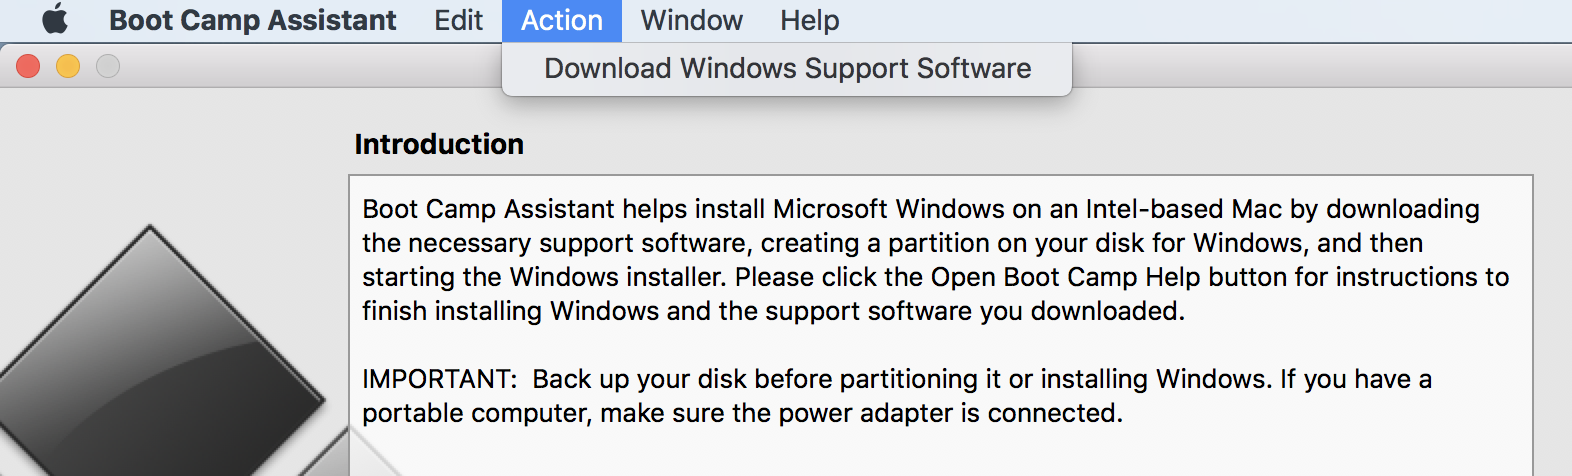This screenshot has width=1572, height=476.
Task: Click the line beginning 'finish installing Windows'
Action: coord(773,311)
